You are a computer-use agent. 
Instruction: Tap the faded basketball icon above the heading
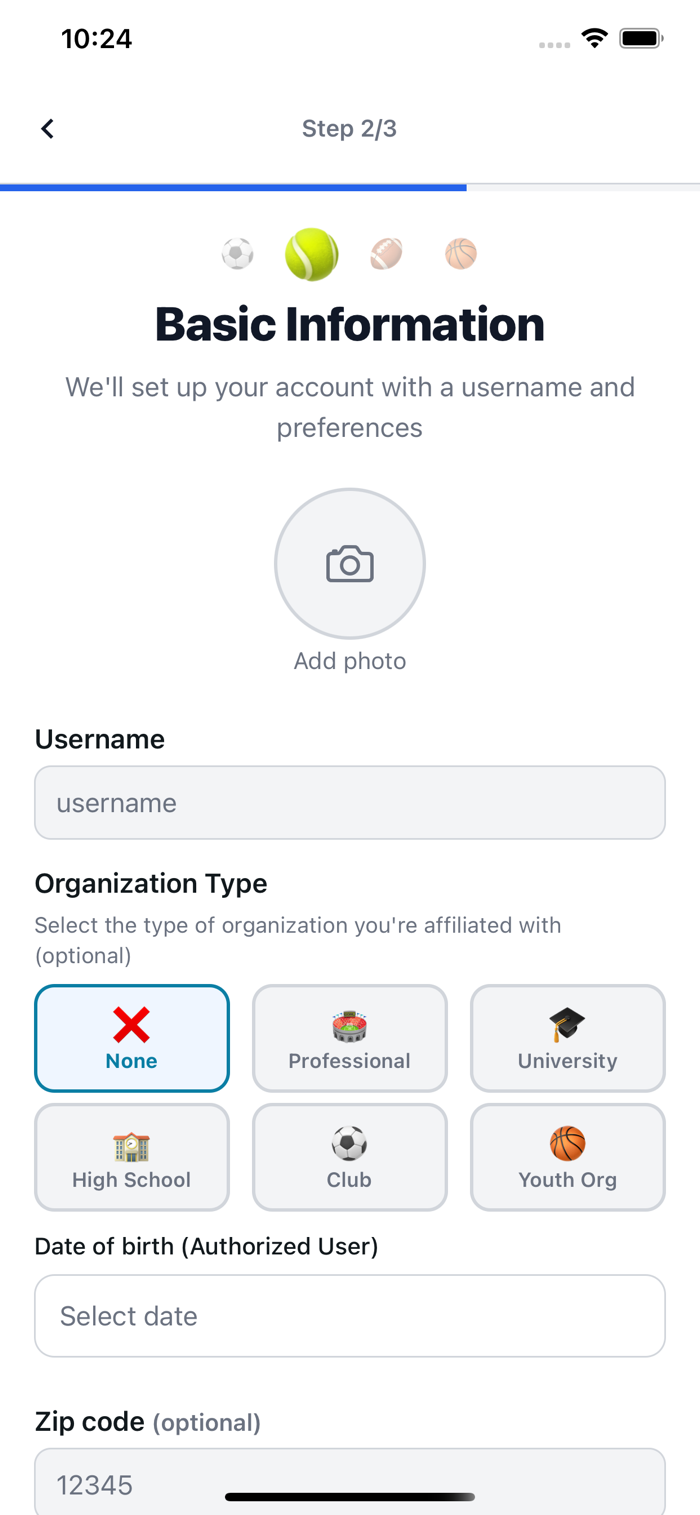tap(461, 254)
